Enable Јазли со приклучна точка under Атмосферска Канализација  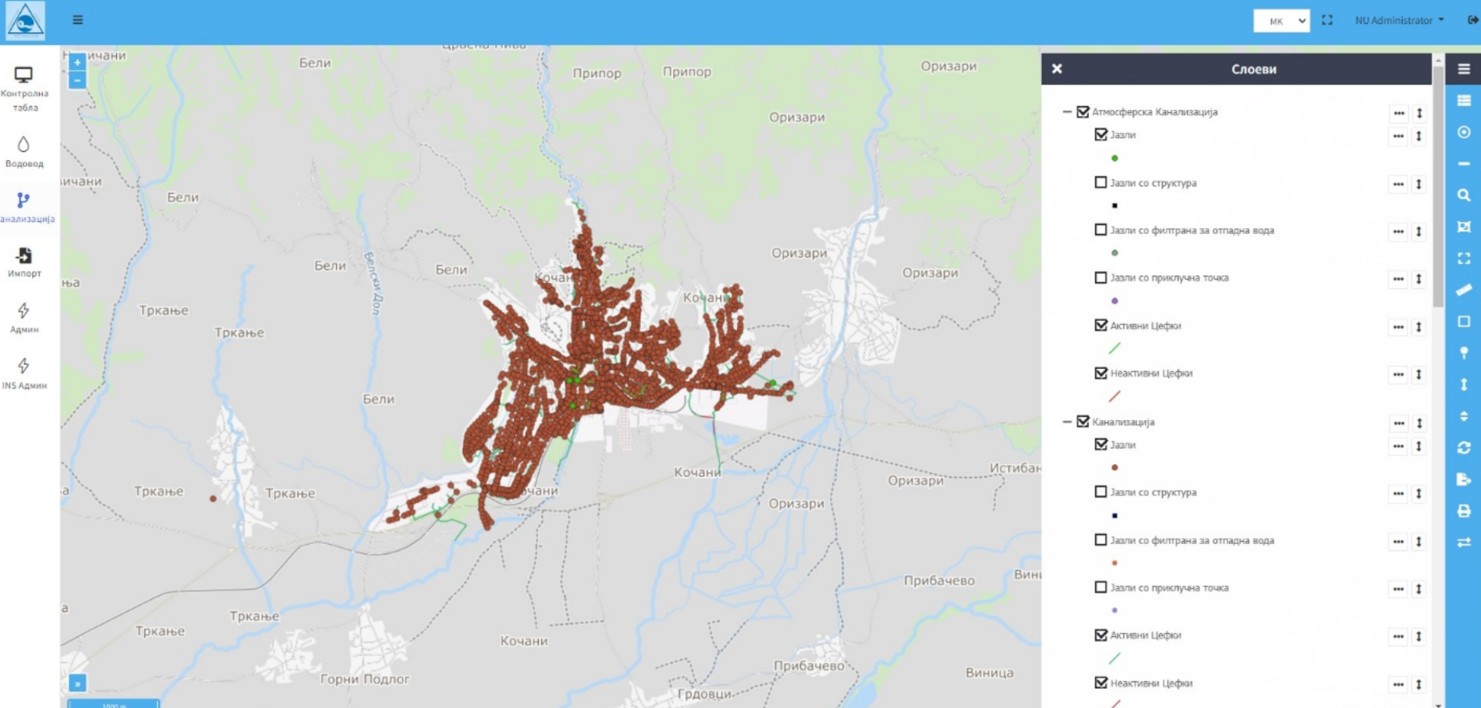1101,278
